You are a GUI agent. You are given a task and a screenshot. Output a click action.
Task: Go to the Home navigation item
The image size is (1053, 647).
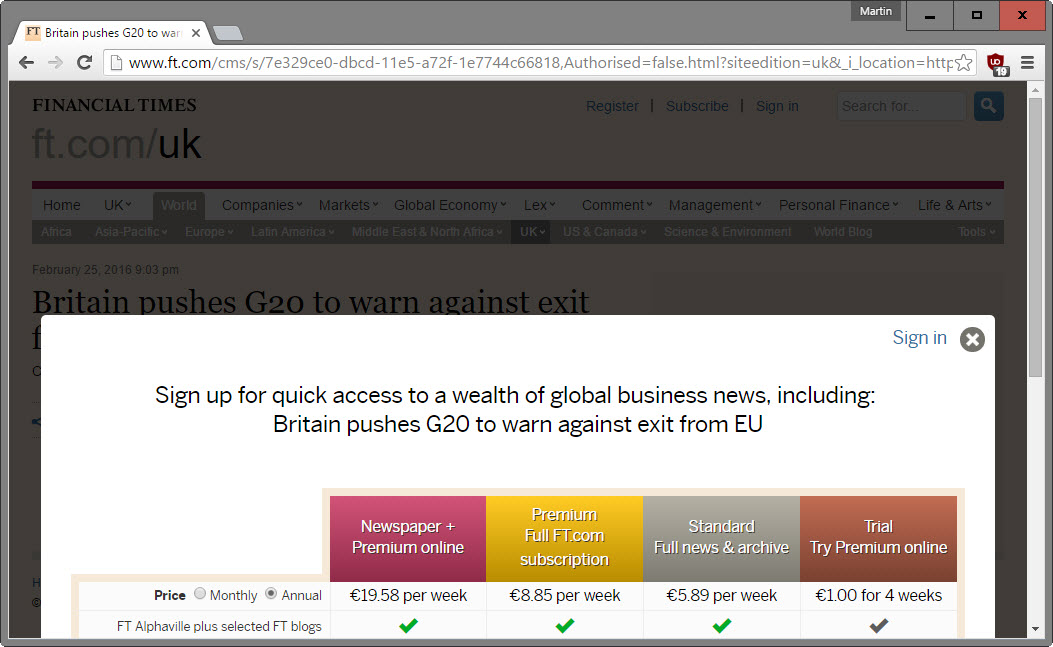pos(62,205)
